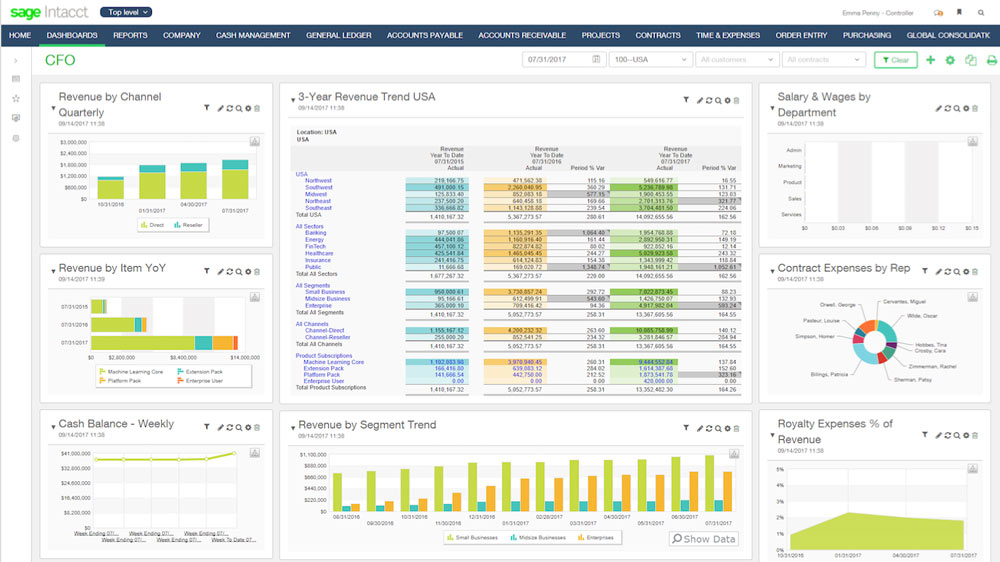
Task: Open the All customers filter dropdown
Action: pyautogui.click(x=736, y=60)
